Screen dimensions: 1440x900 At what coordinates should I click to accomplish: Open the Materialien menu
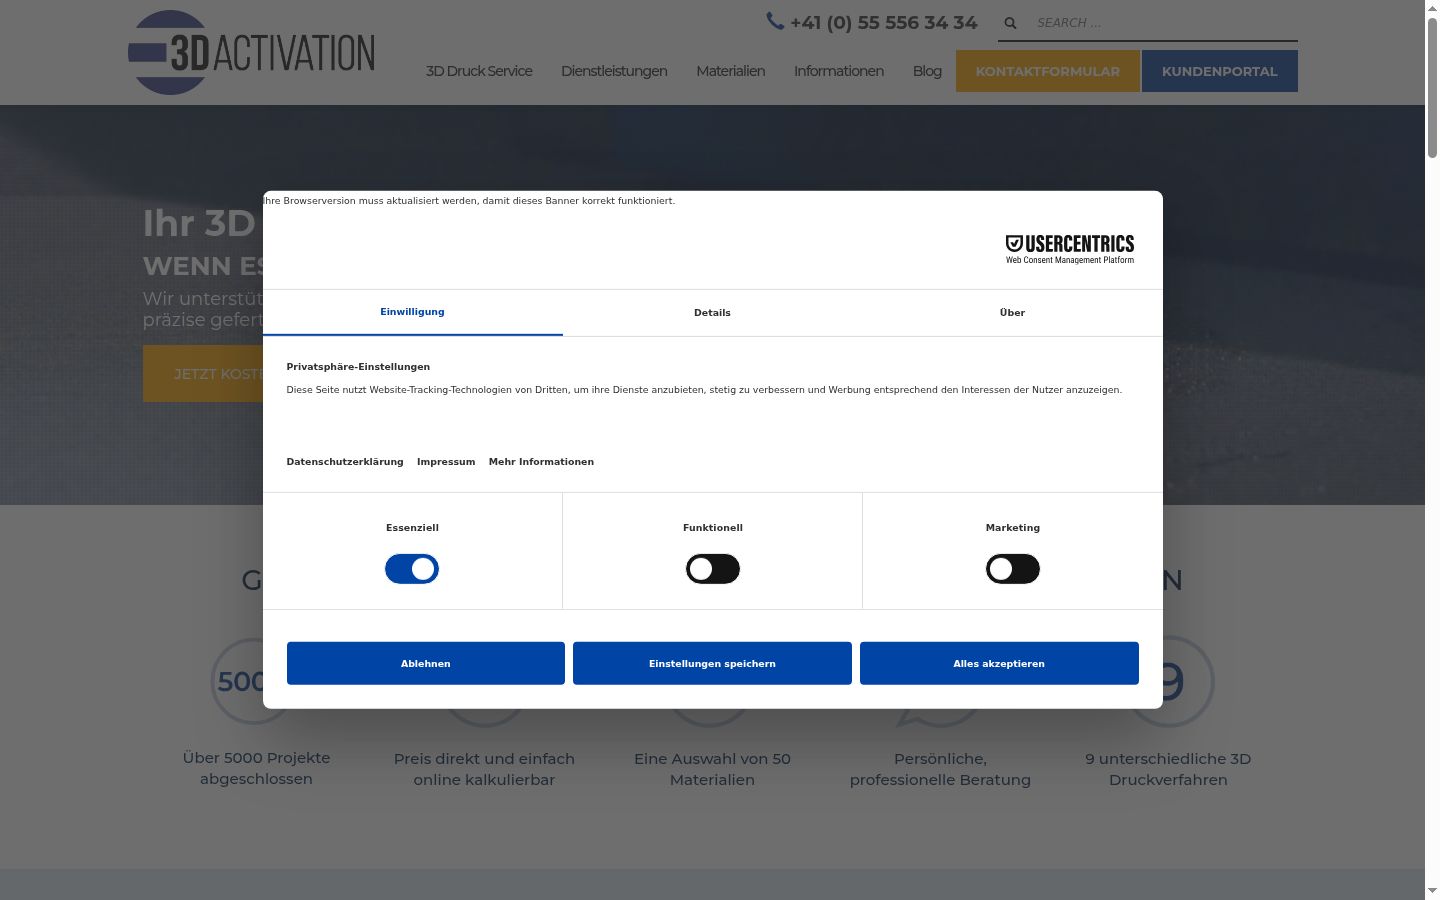730,71
